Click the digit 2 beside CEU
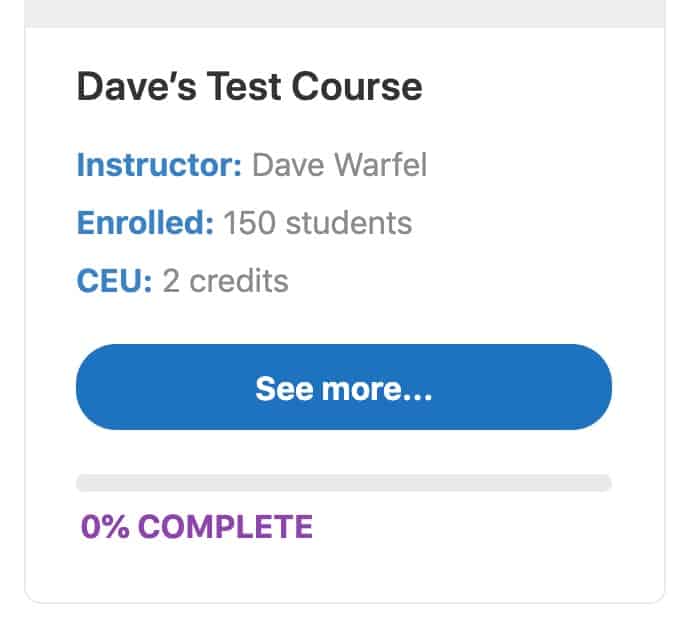Image resolution: width=678 pixels, height=622 pixels. coord(171,281)
